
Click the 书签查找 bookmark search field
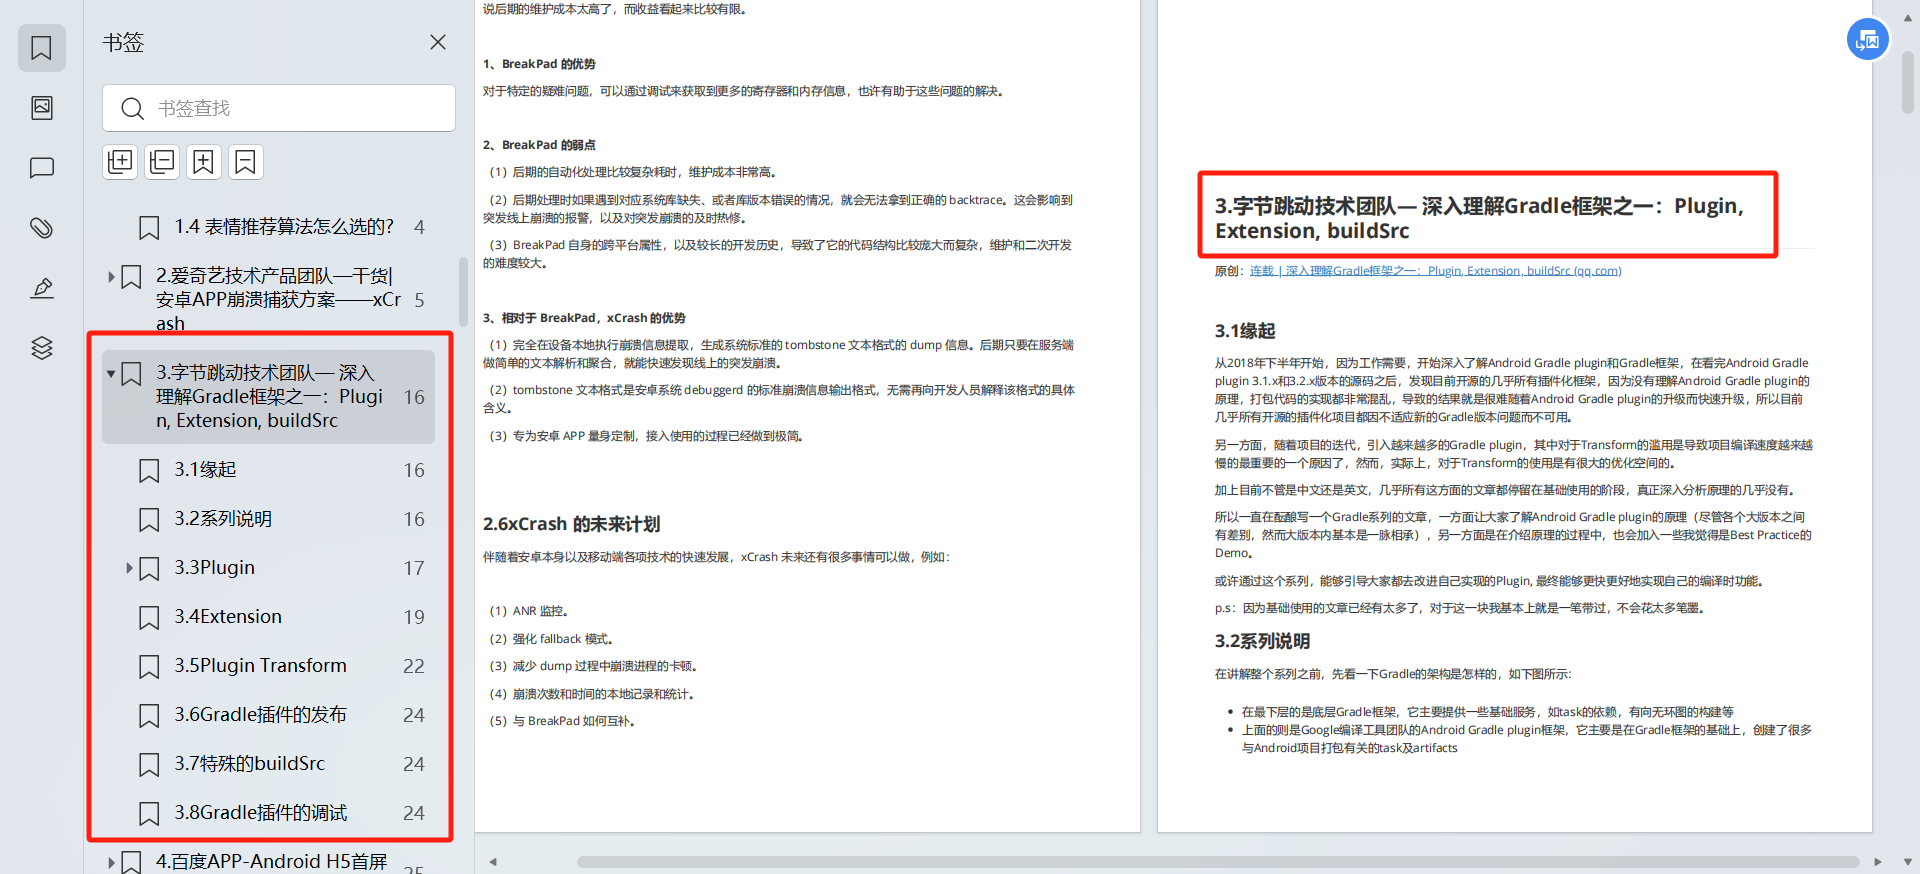pos(279,108)
